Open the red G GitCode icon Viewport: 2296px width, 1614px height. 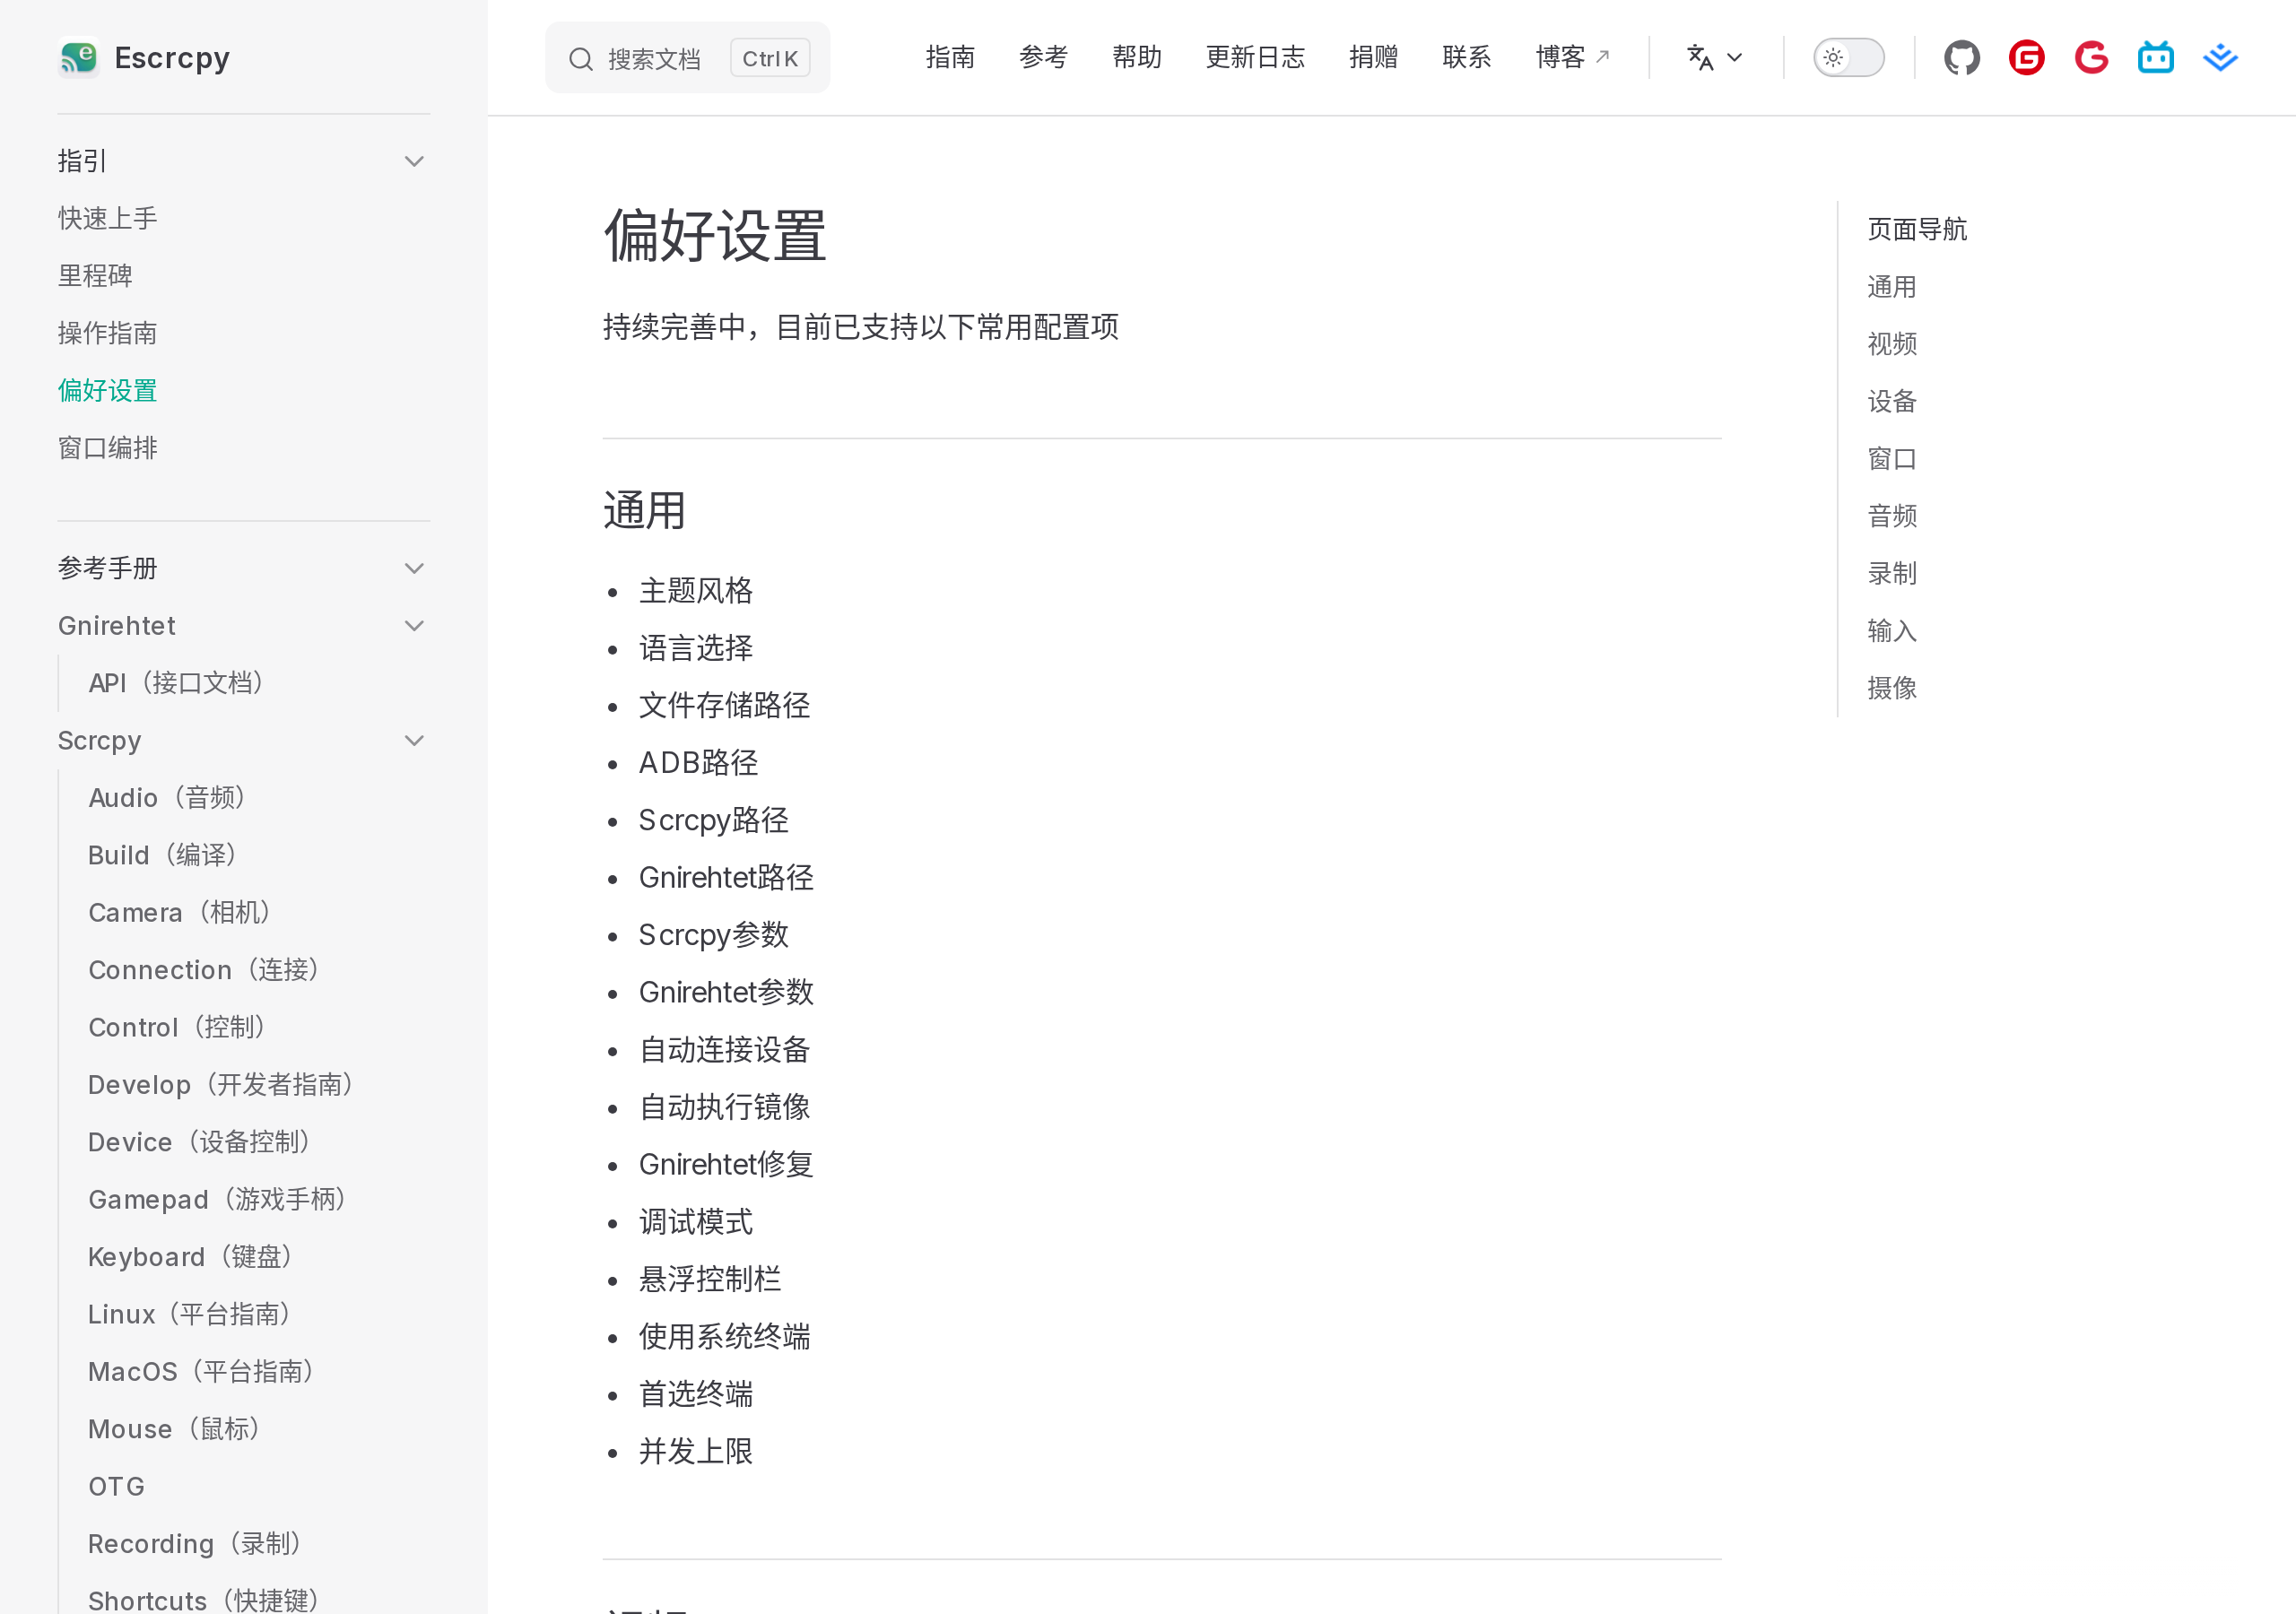(x=2091, y=58)
